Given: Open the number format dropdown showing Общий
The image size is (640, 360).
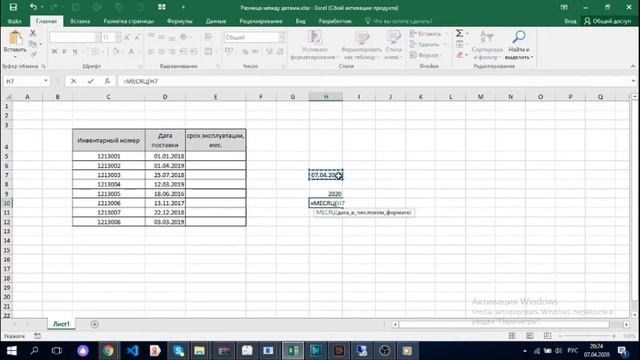Looking at the screenshot, I should tap(282, 37).
